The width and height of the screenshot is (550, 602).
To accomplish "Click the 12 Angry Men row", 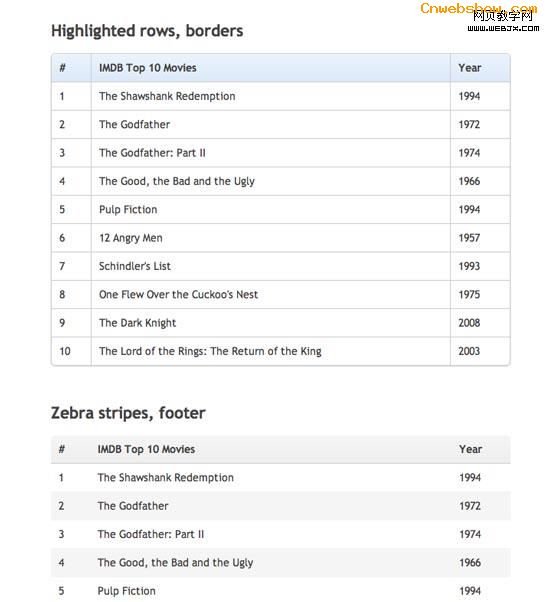I will coord(281,238).
